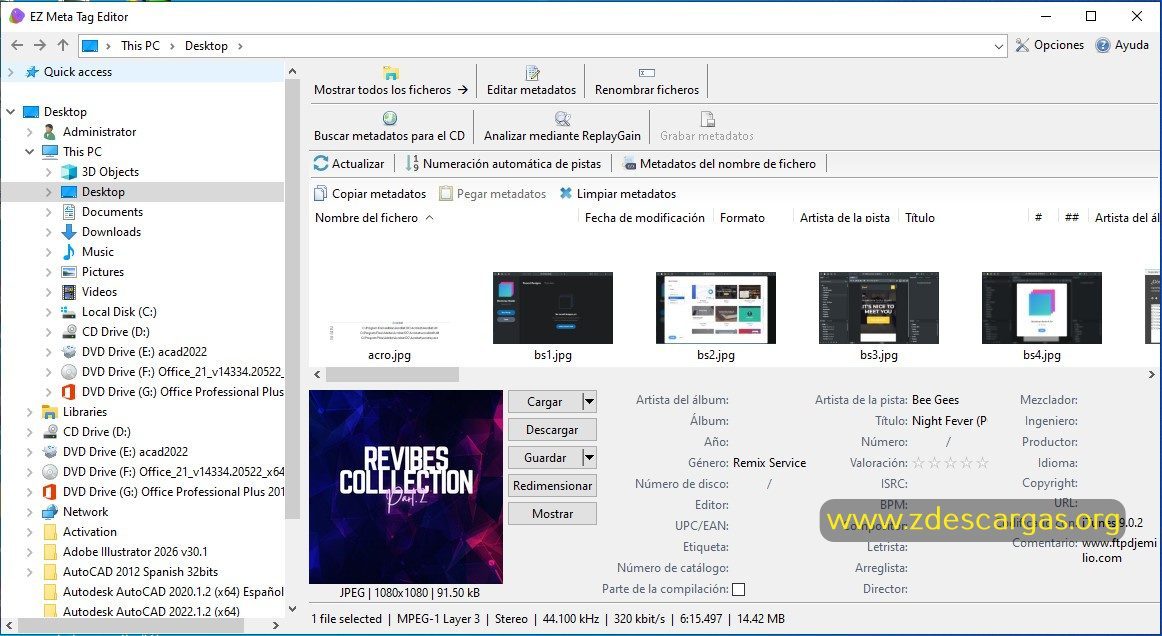Select Downloads folder in the tree

pos(111,232)
